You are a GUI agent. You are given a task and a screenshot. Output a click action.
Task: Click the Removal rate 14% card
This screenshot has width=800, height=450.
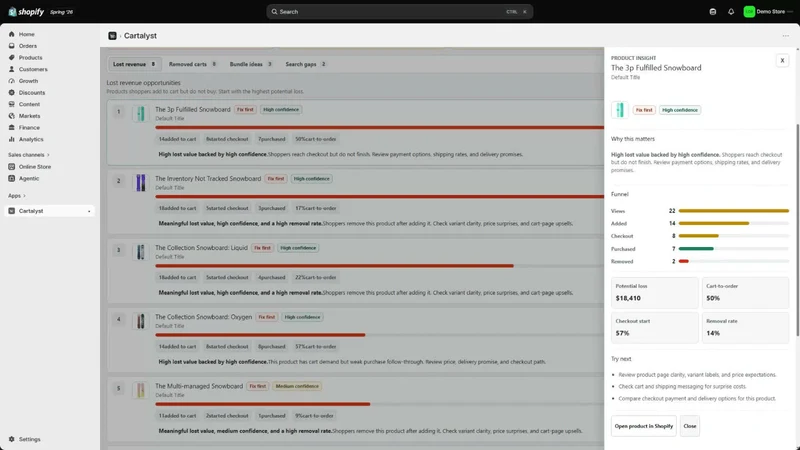pyautogui.click(x=745, y=328)
